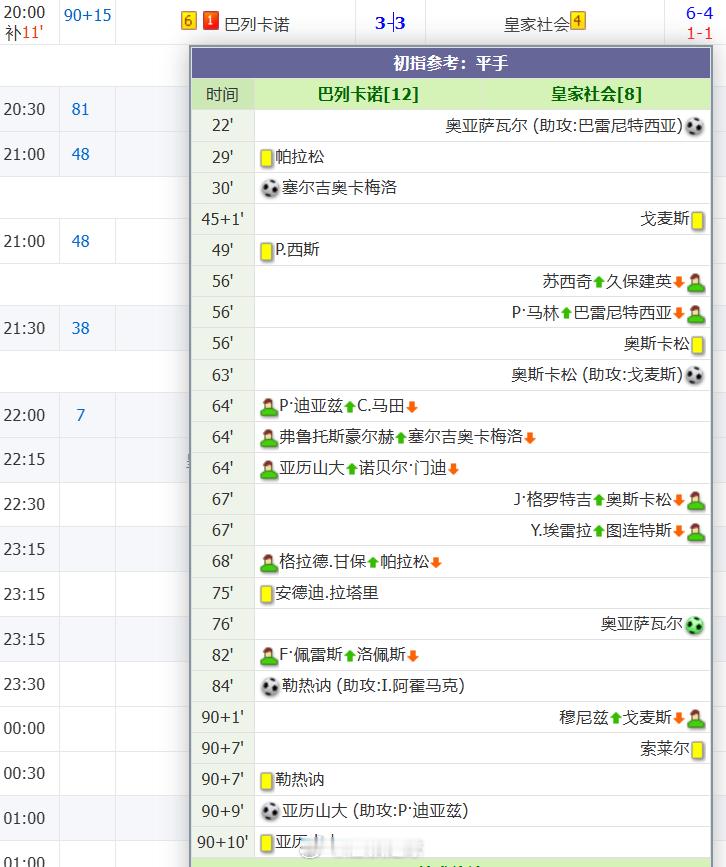Screen dimensions: 726x867
Task: Open the 皇家社会 team link in match row
Action: 536,24
